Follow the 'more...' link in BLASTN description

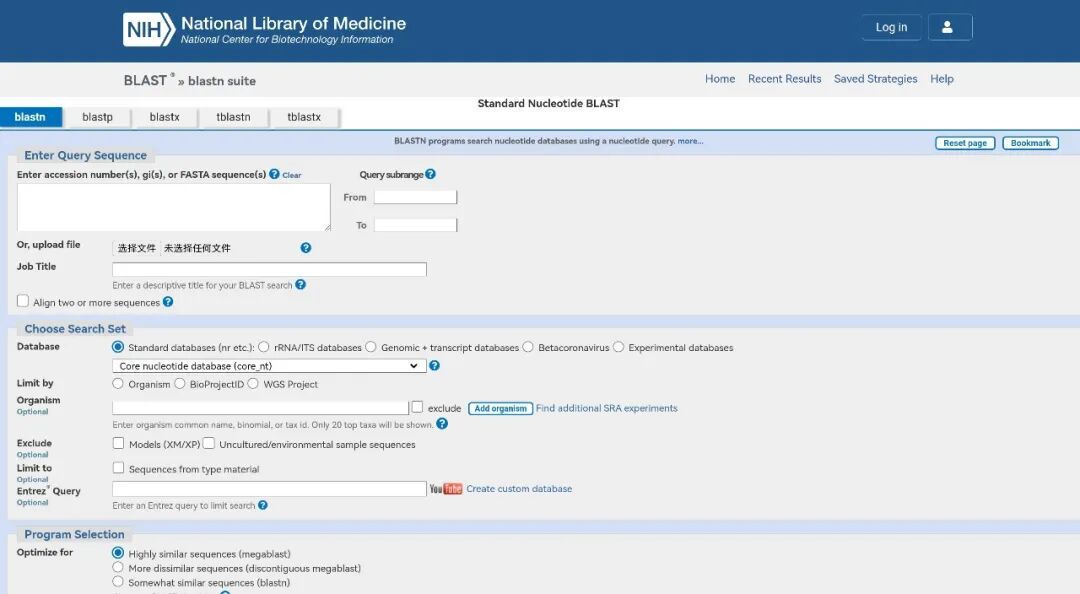pyautogui.click(x=690, y=141)
